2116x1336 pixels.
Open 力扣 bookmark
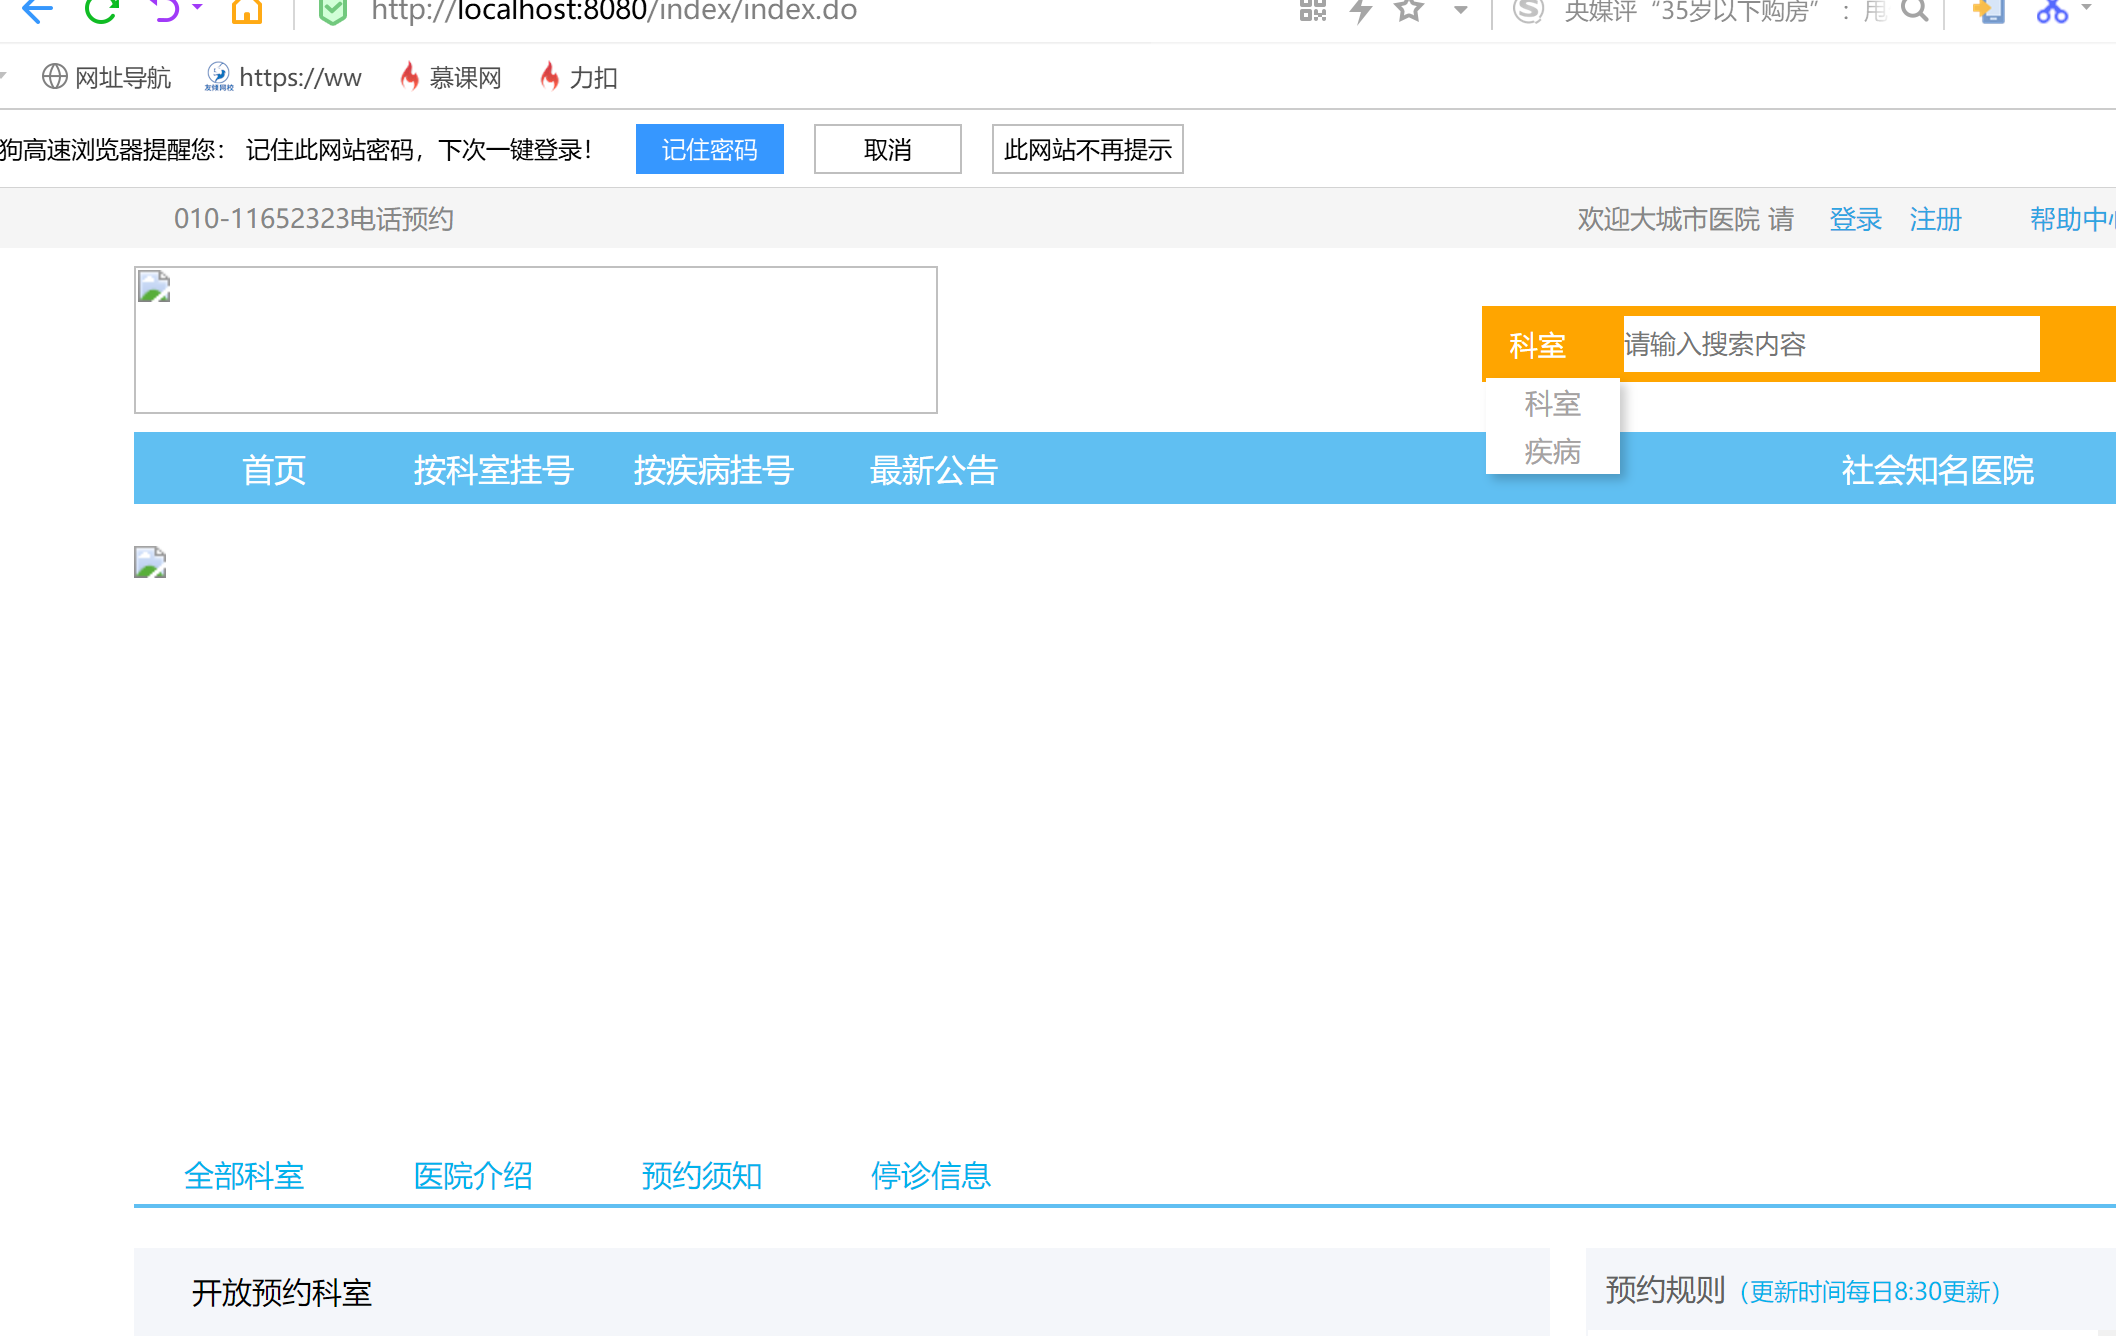[x=579, y=77]
